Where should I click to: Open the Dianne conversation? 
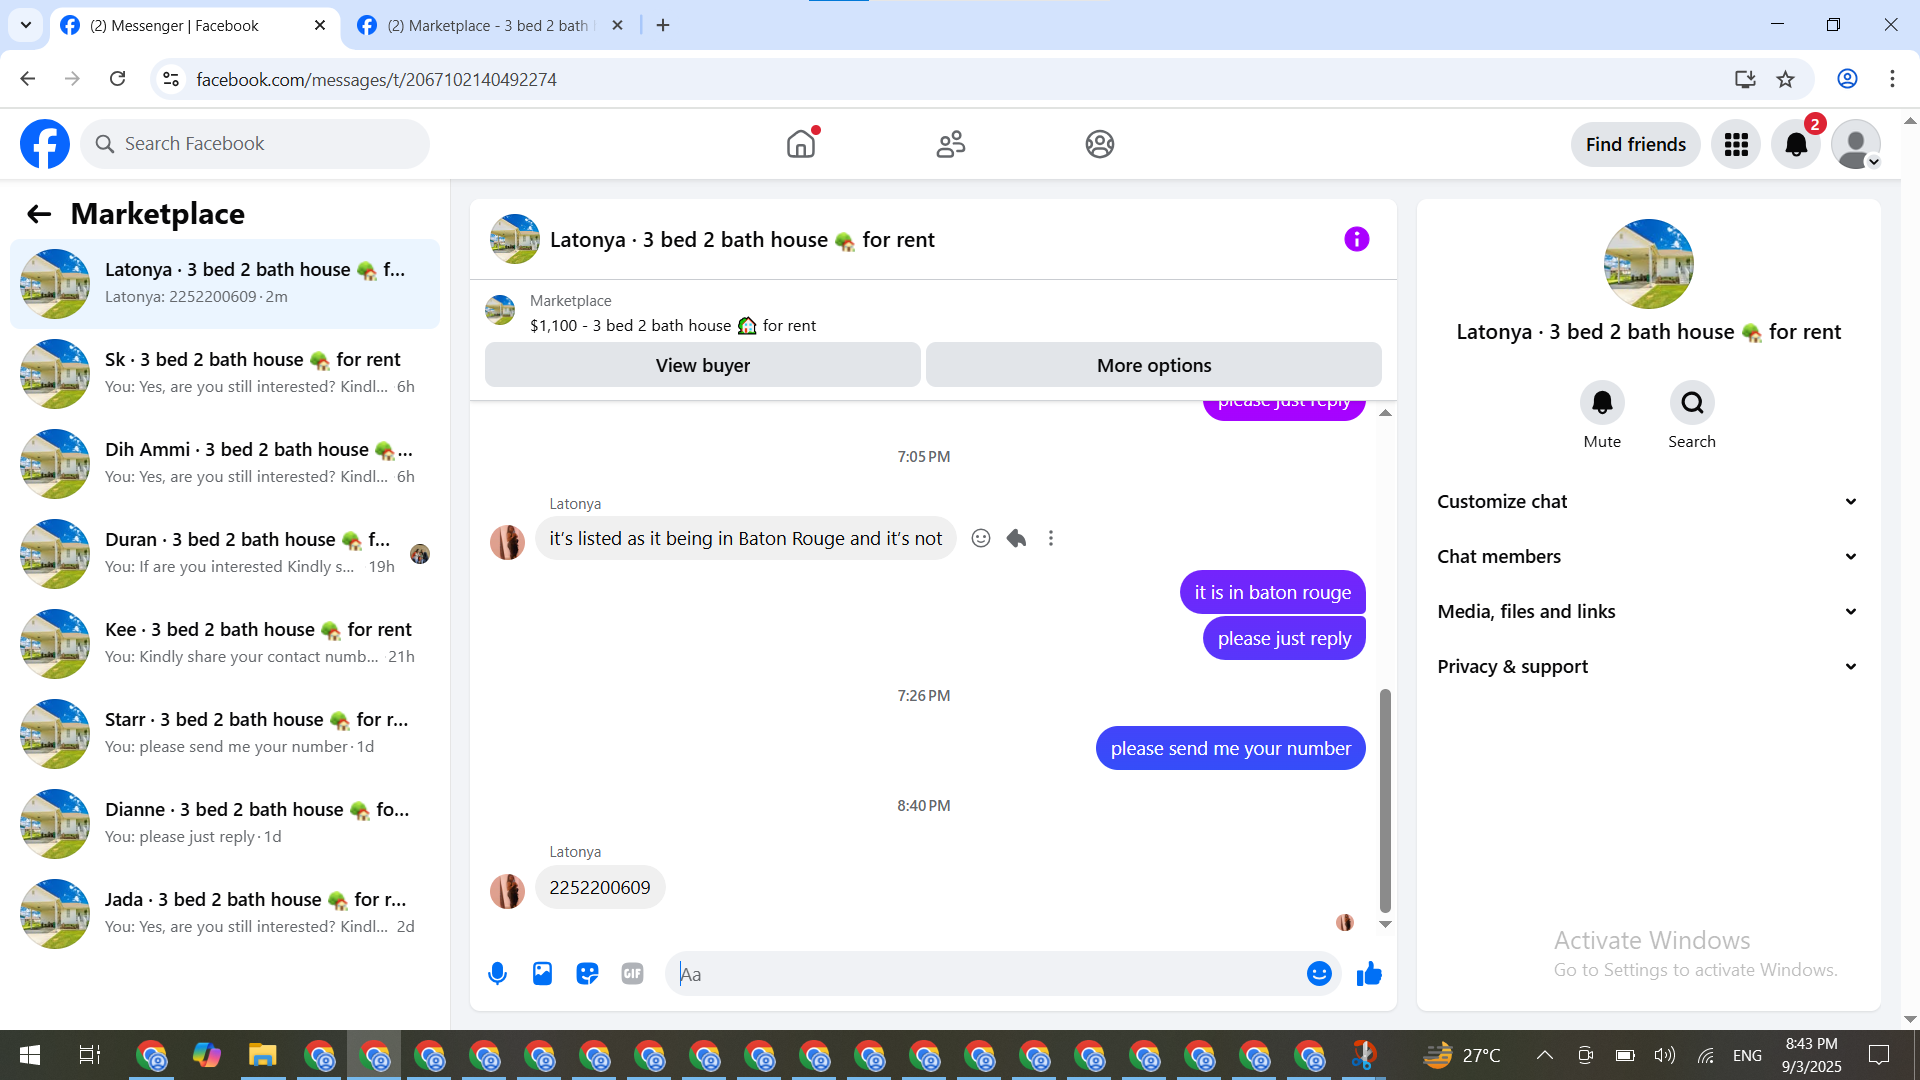225,824
